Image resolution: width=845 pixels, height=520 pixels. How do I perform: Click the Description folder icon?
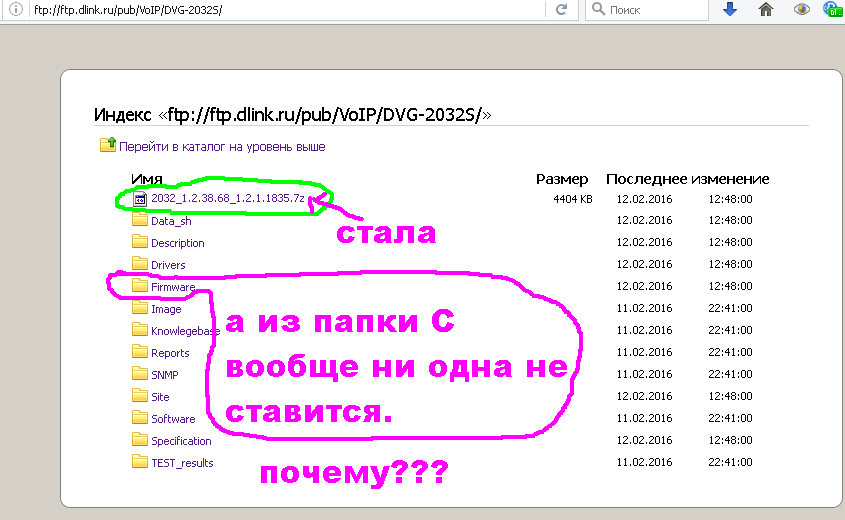(x=140, y=242)
